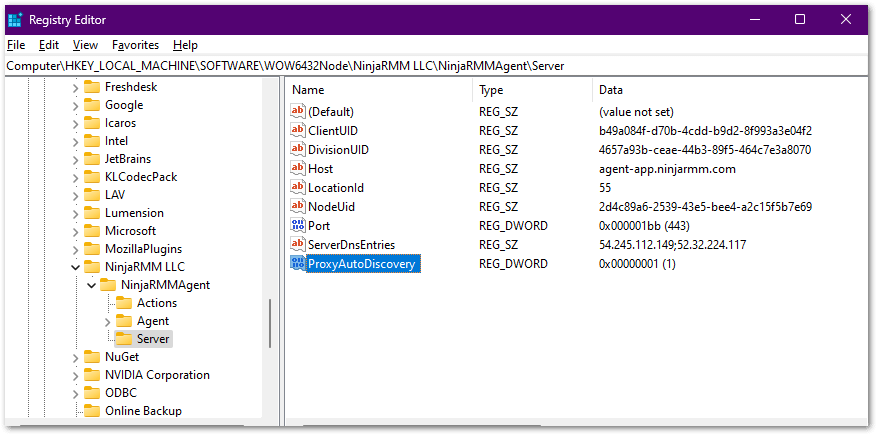Expand the Agent subkey arrow
The height and width of the screenshot is (435, 877).
click(x=107, y=322)
